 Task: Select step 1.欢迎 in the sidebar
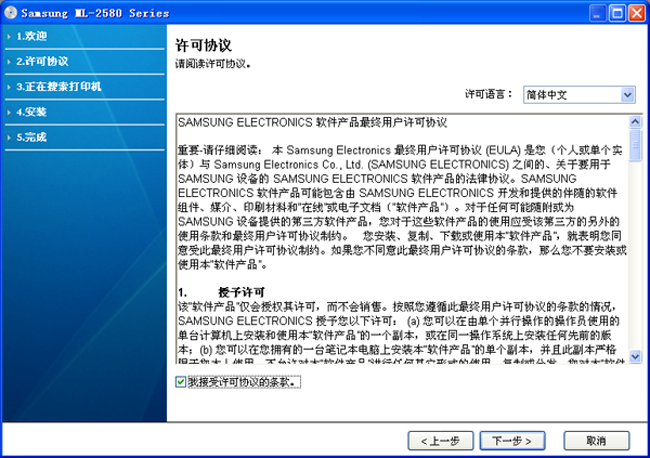(x=32, y=36)
